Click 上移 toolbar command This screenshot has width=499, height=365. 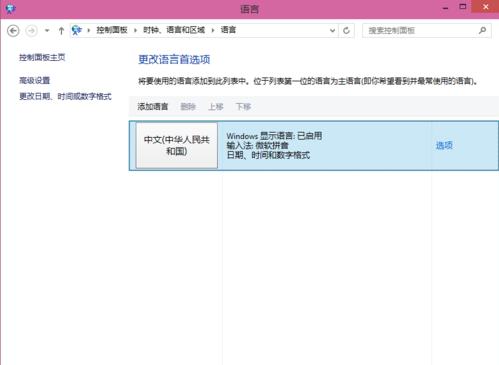[216, 107]
